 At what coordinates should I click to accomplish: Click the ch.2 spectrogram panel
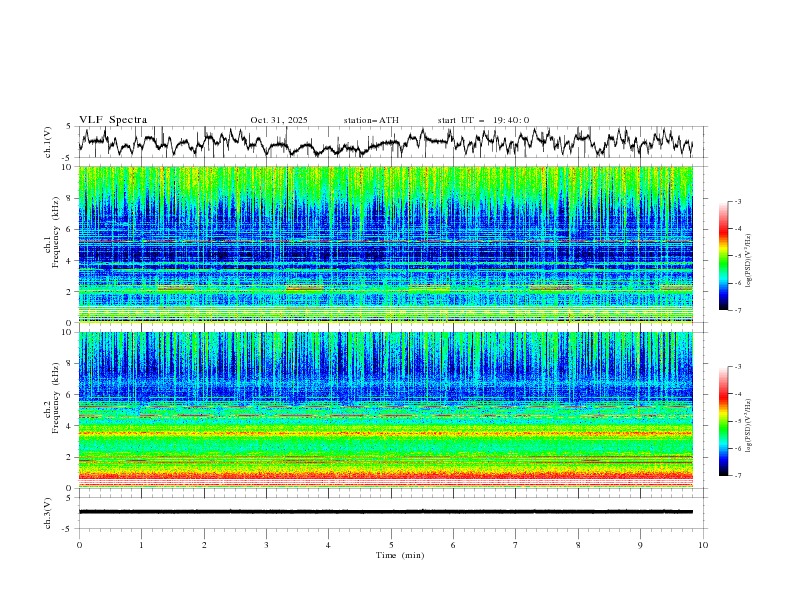pyautogui.click(x=385, y=410)
